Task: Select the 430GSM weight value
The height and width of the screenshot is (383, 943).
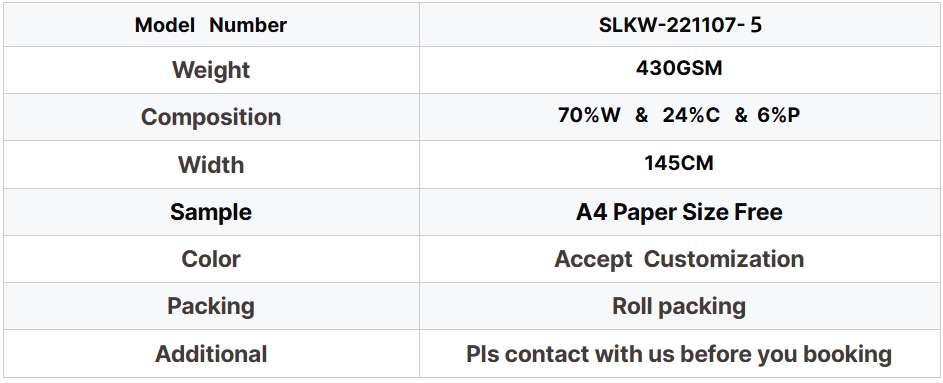Action: [x=679, y=68]
